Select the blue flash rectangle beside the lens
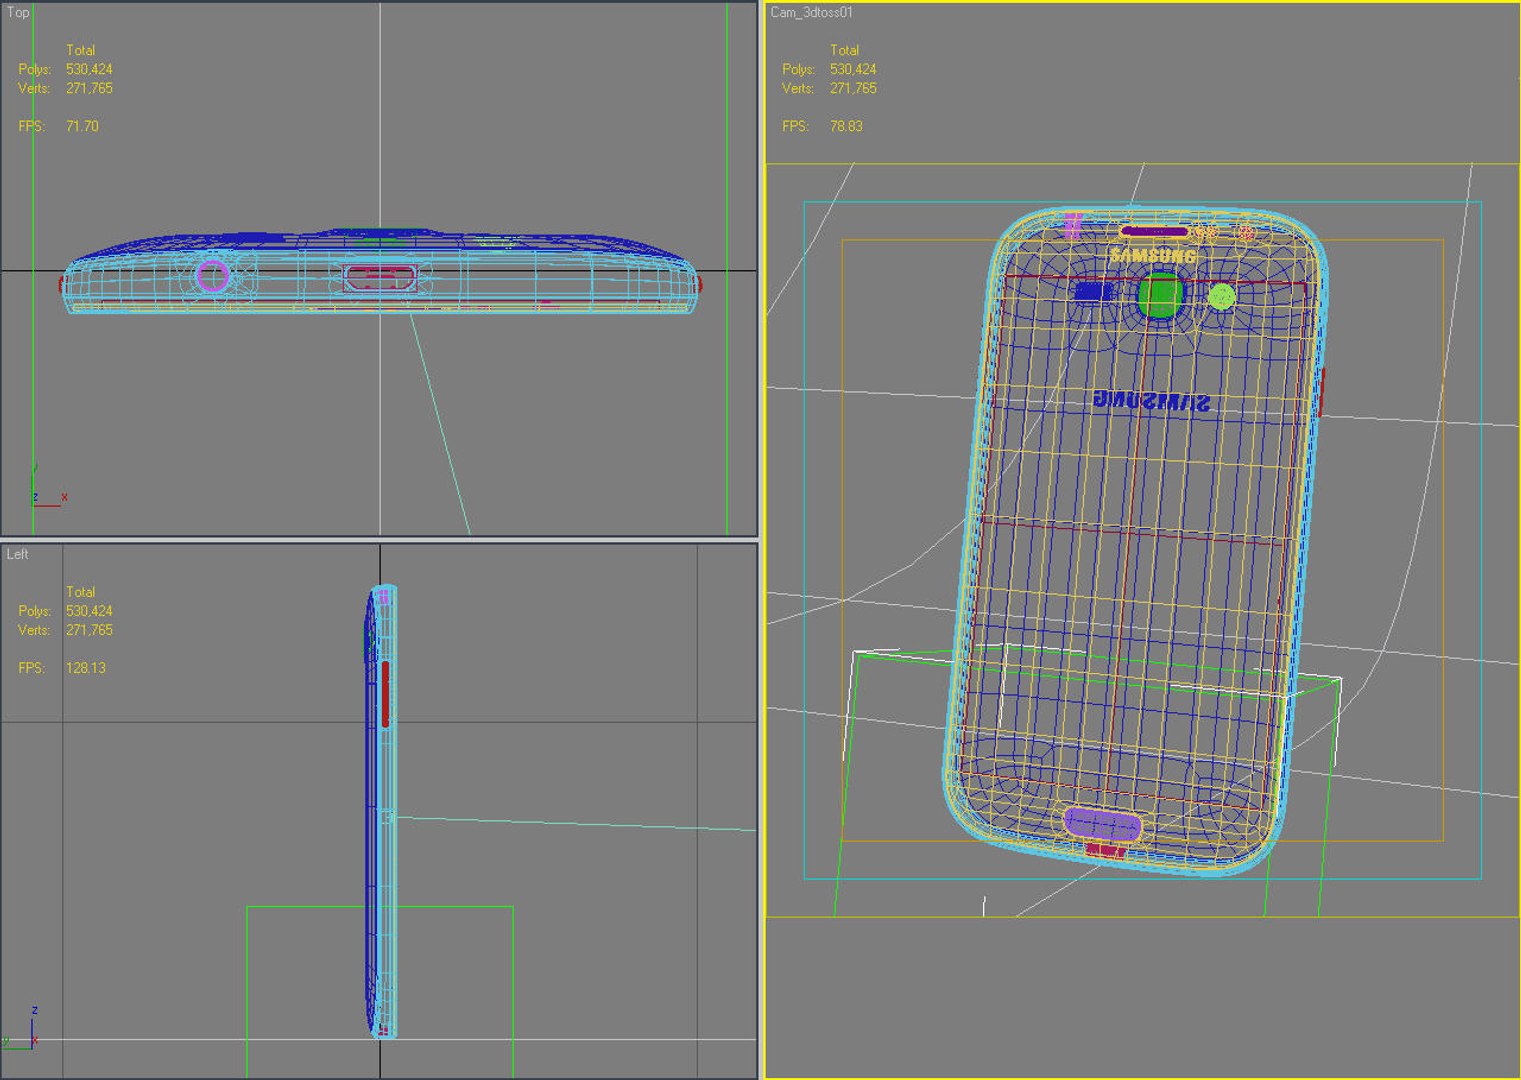Image resolution: width=1521 pixels, height=1080 pixels. pos(1093,292)
